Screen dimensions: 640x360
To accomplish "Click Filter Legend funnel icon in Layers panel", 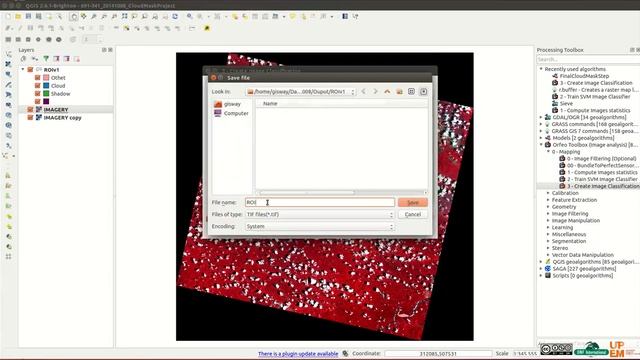I will [x=46, y=59].
